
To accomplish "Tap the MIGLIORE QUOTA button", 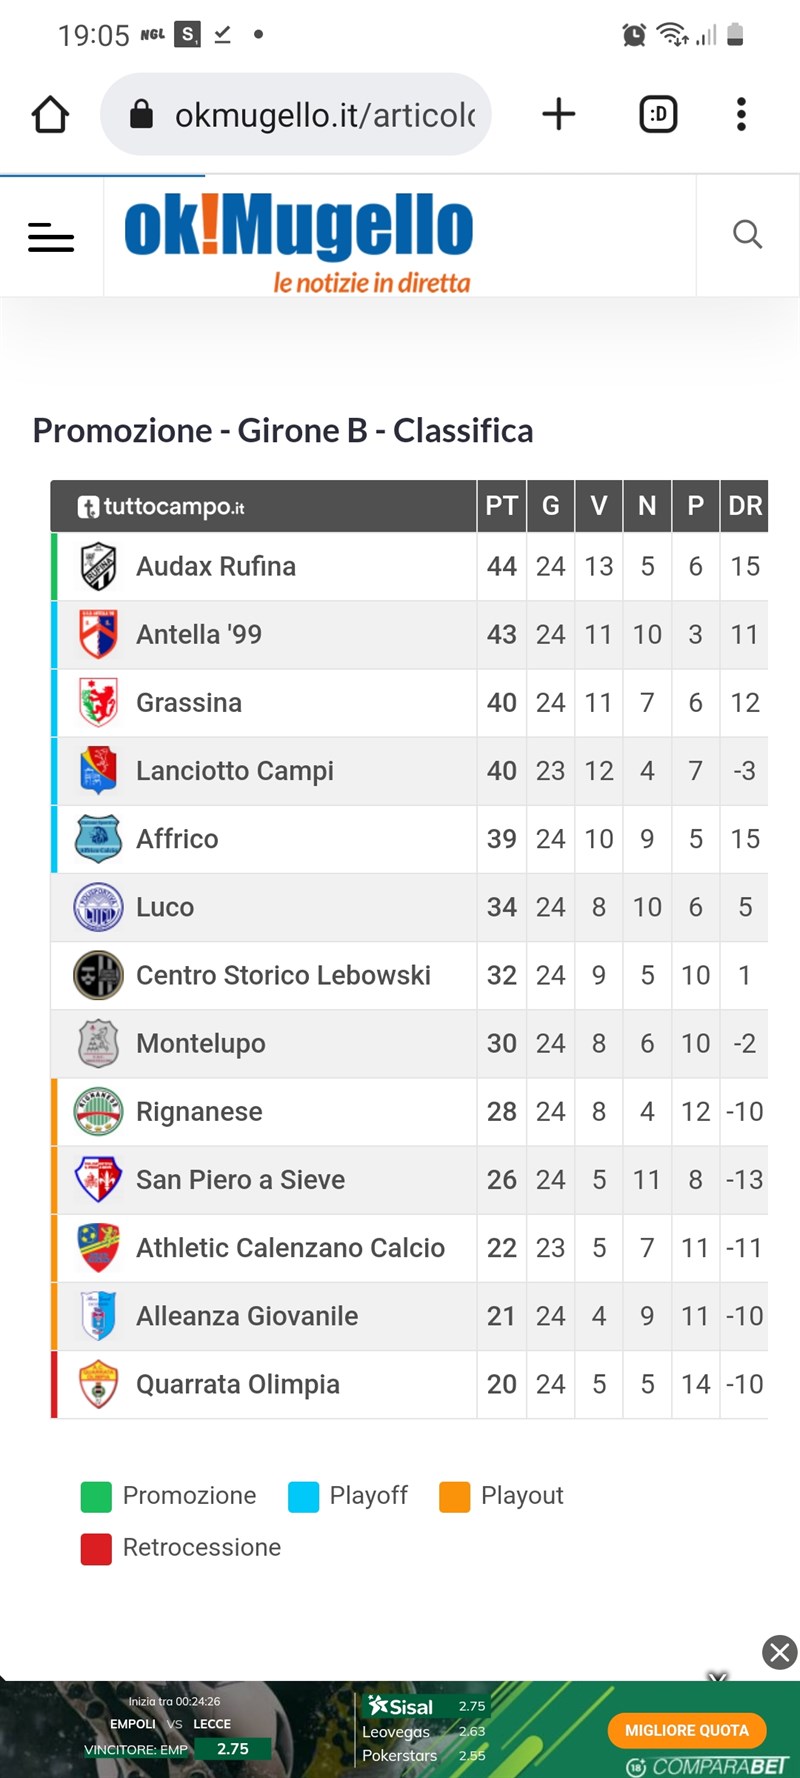I will point(686,1730).
